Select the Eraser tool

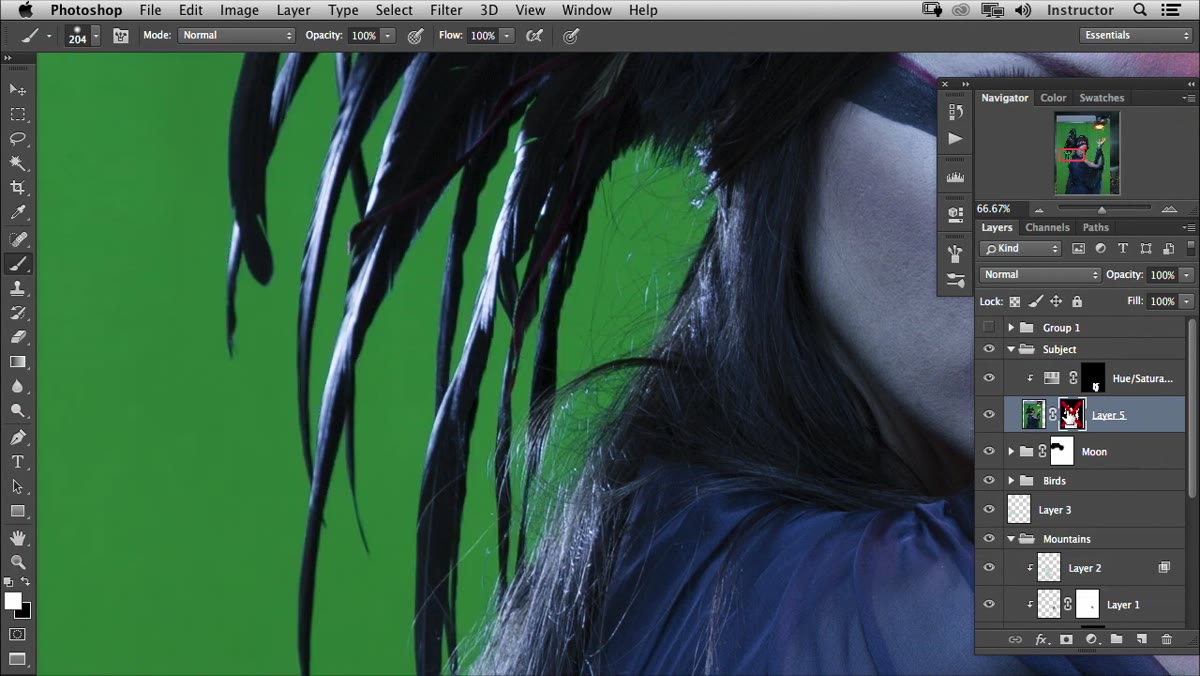(x=18, y=338)
